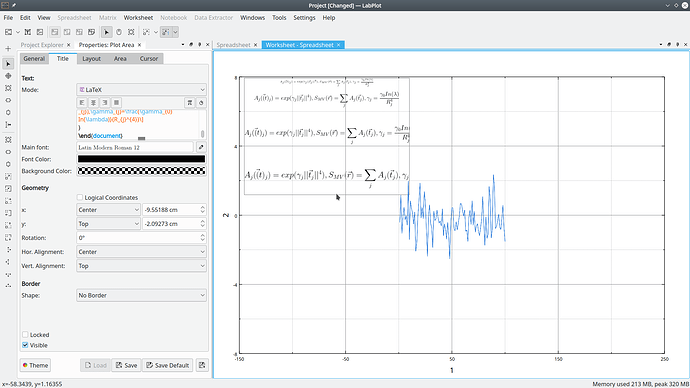Open the Worksheet menu
Image resolution: width=690 pixels, height=388 pixels.
[138, 18]
